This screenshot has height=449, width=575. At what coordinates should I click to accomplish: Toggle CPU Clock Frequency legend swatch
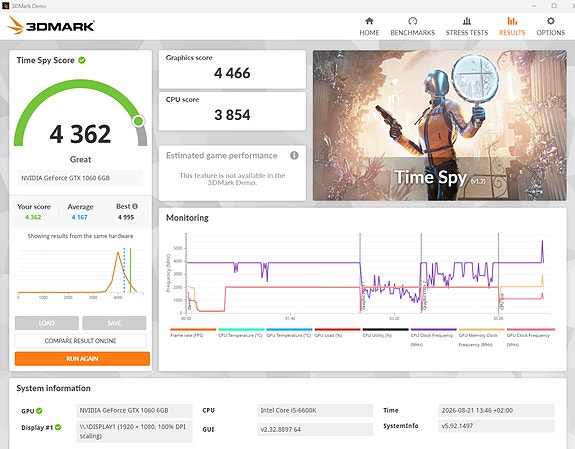[433, 329]
